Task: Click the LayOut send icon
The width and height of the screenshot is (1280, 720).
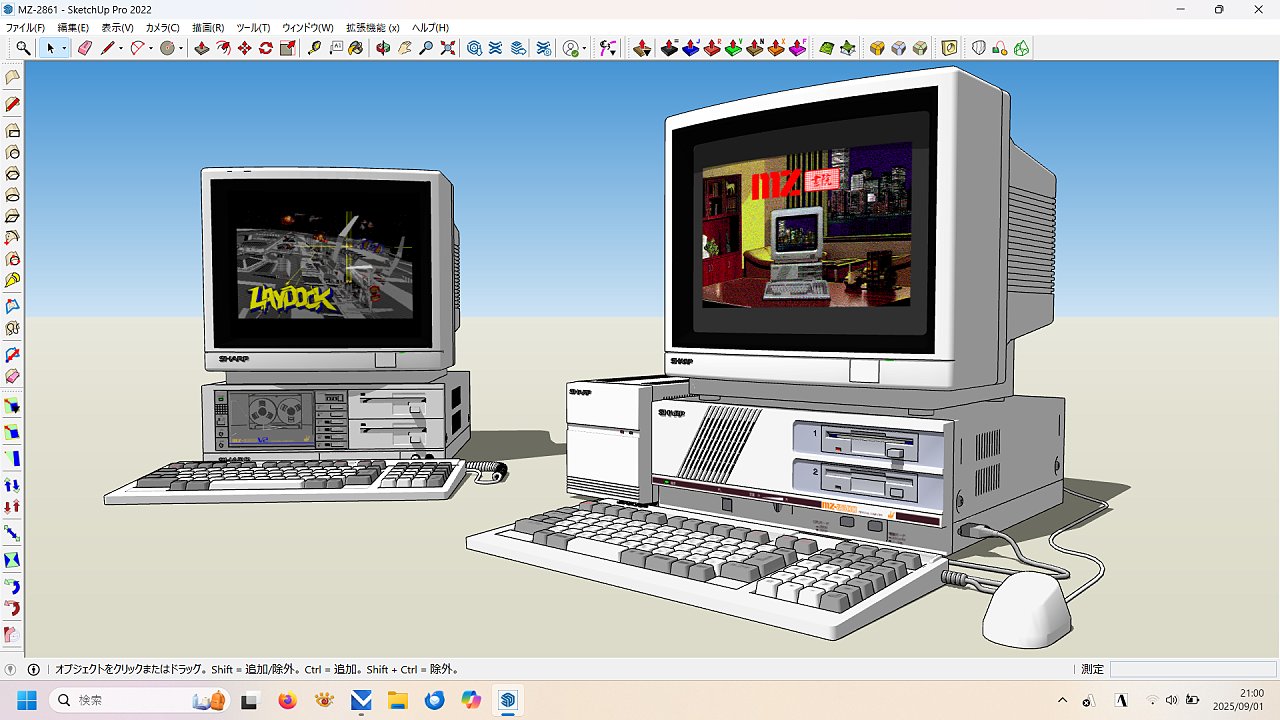Action: click(x=517, y=48)
